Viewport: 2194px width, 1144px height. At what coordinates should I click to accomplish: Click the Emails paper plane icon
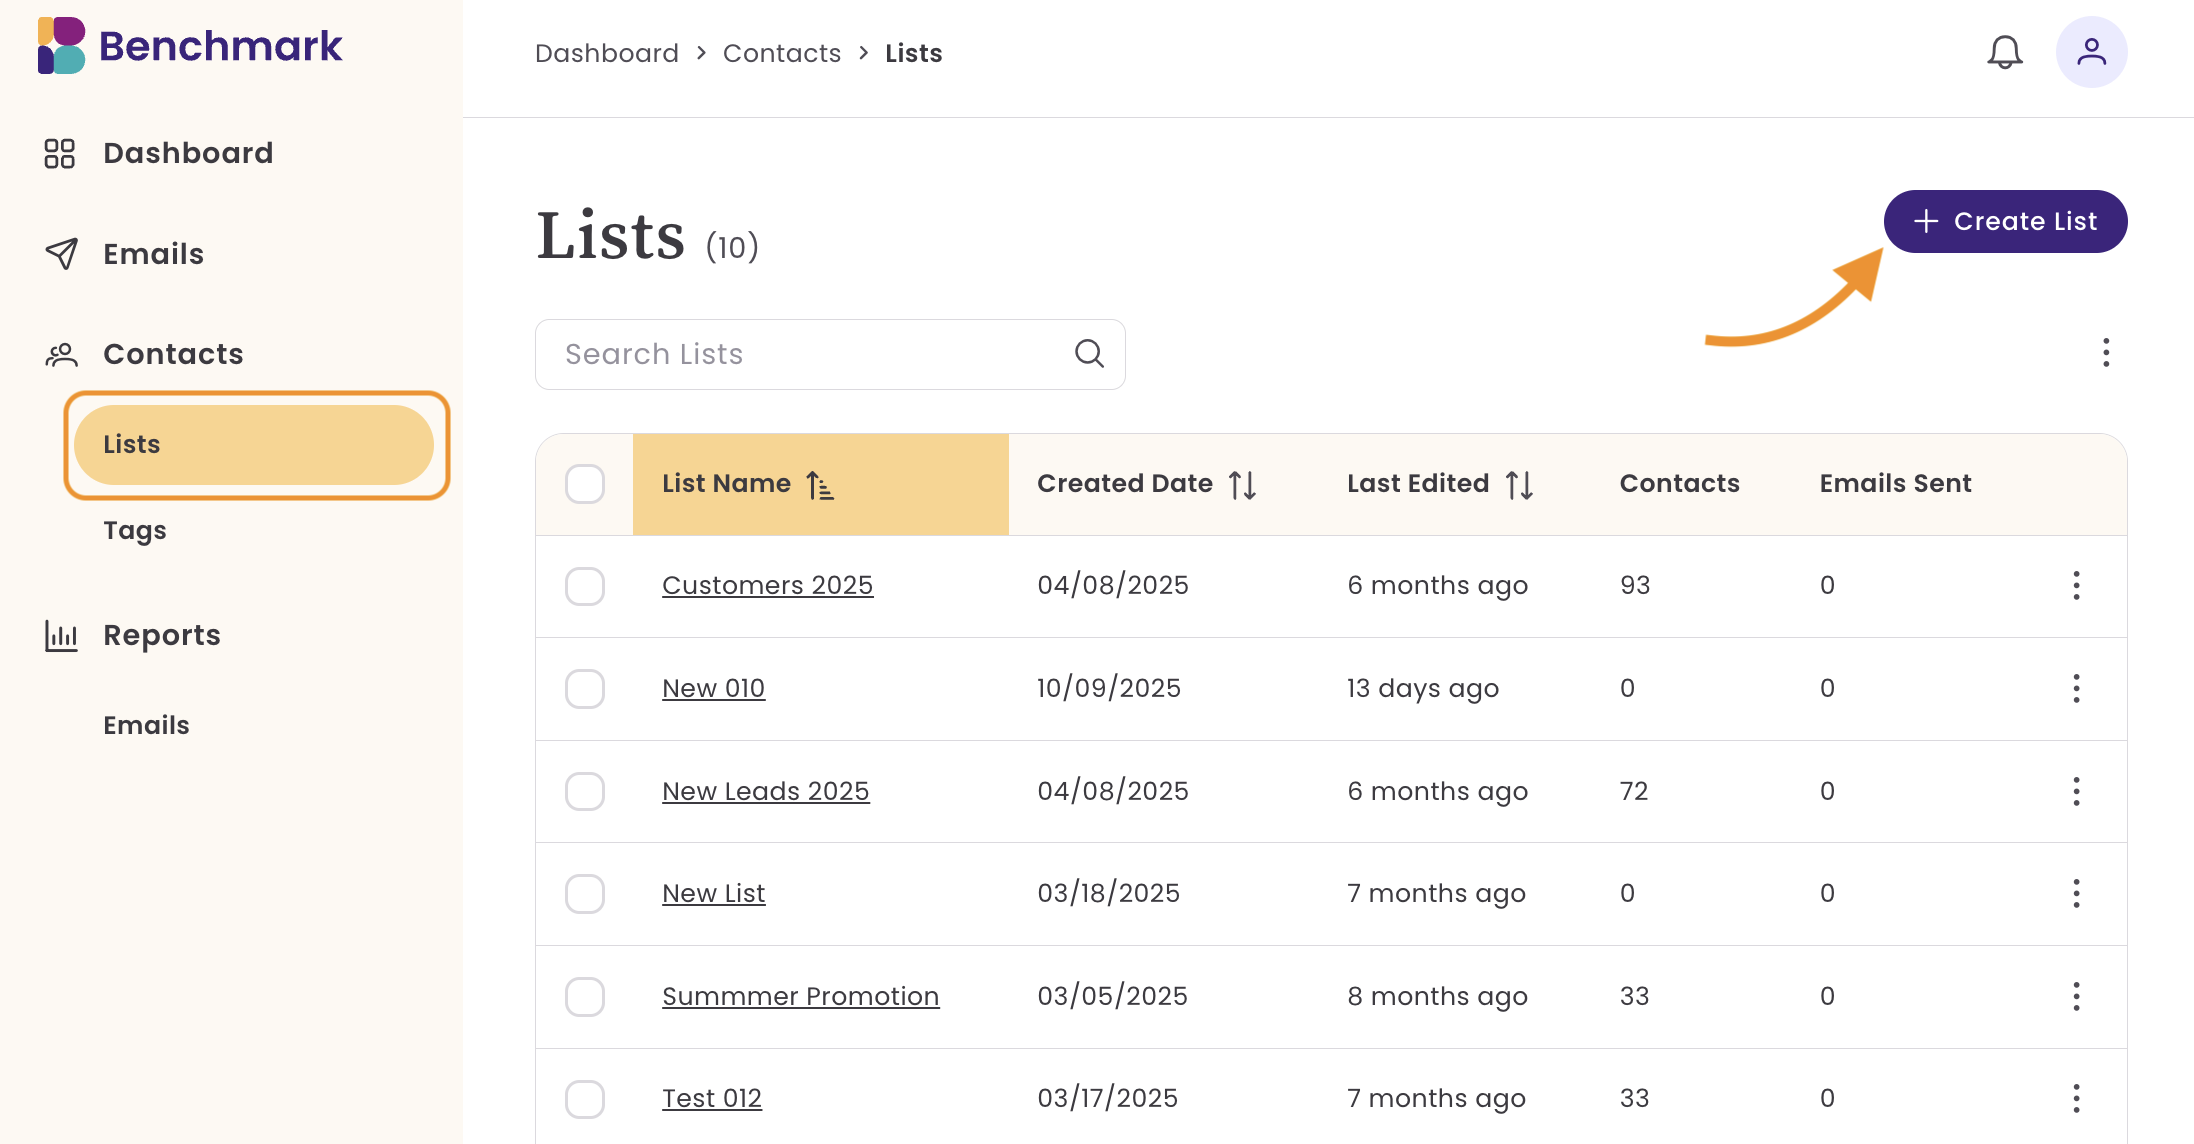[62, 253]
